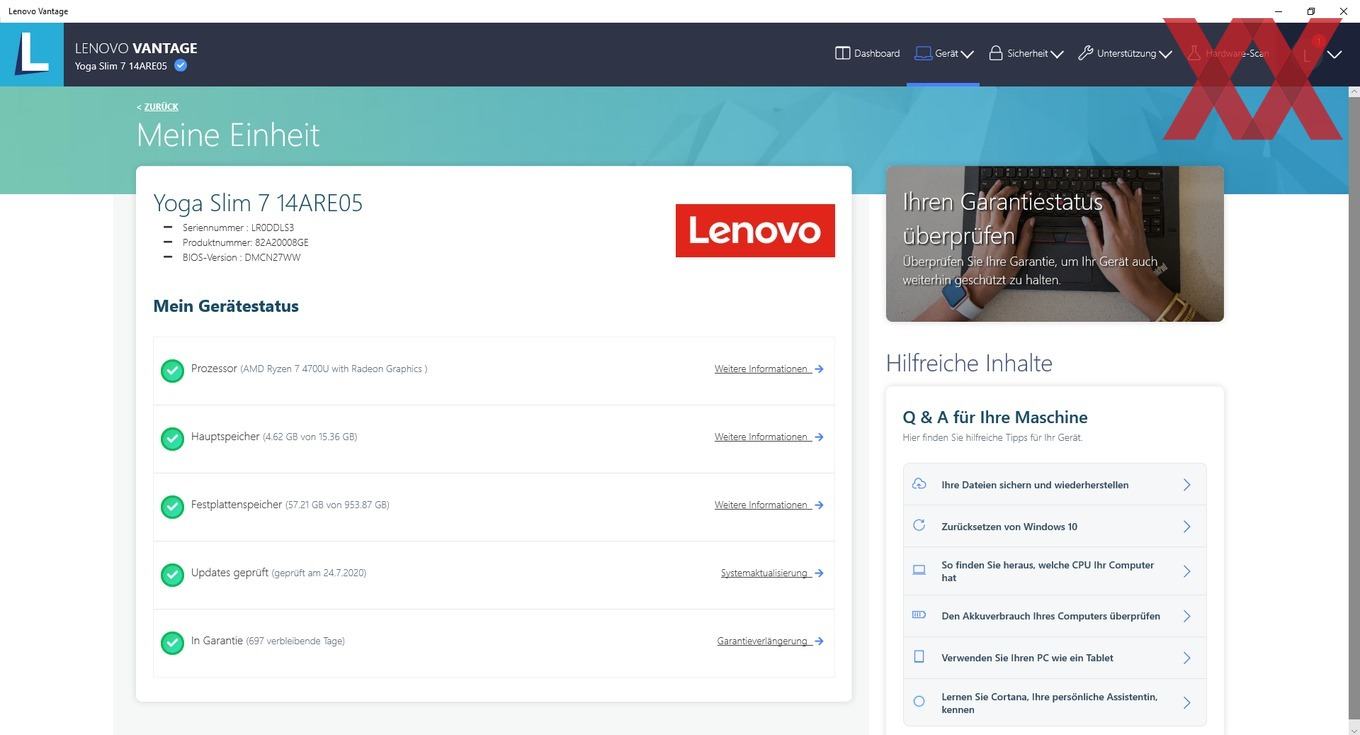The image size is (1360, 735).
Task: Expand chevron for the Tablet article row
Action: coord(1187,658)
